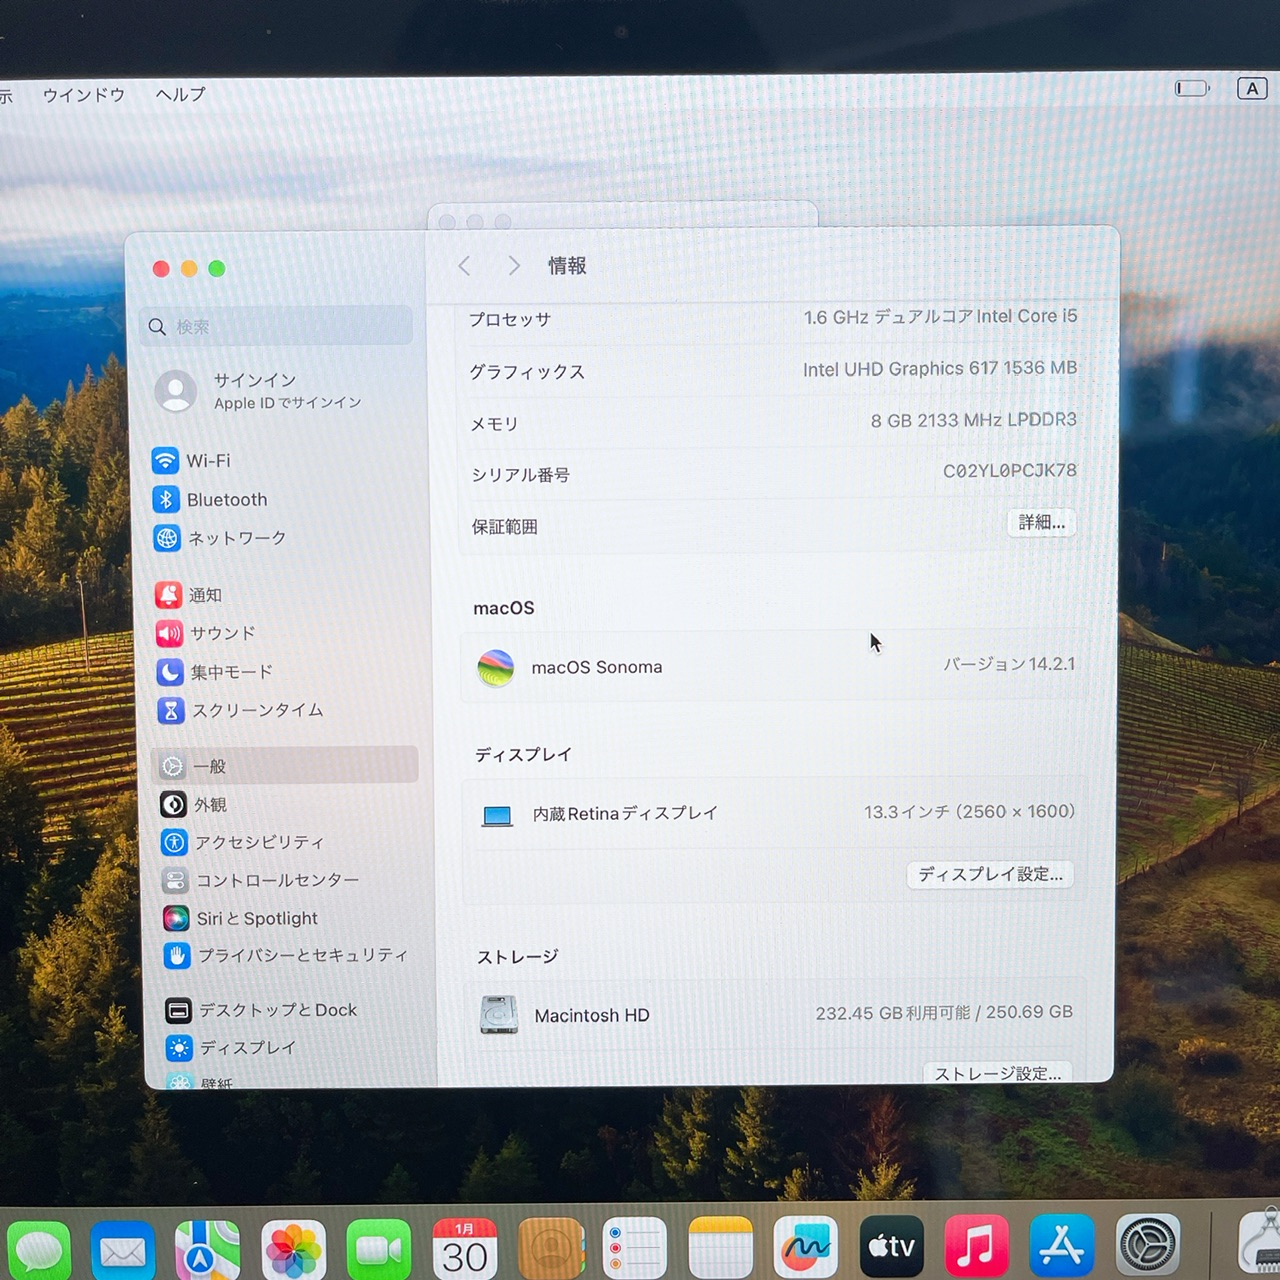Open Siri と Spotlight settings
1280x1280 pixels.
click(x=240, y=918)
